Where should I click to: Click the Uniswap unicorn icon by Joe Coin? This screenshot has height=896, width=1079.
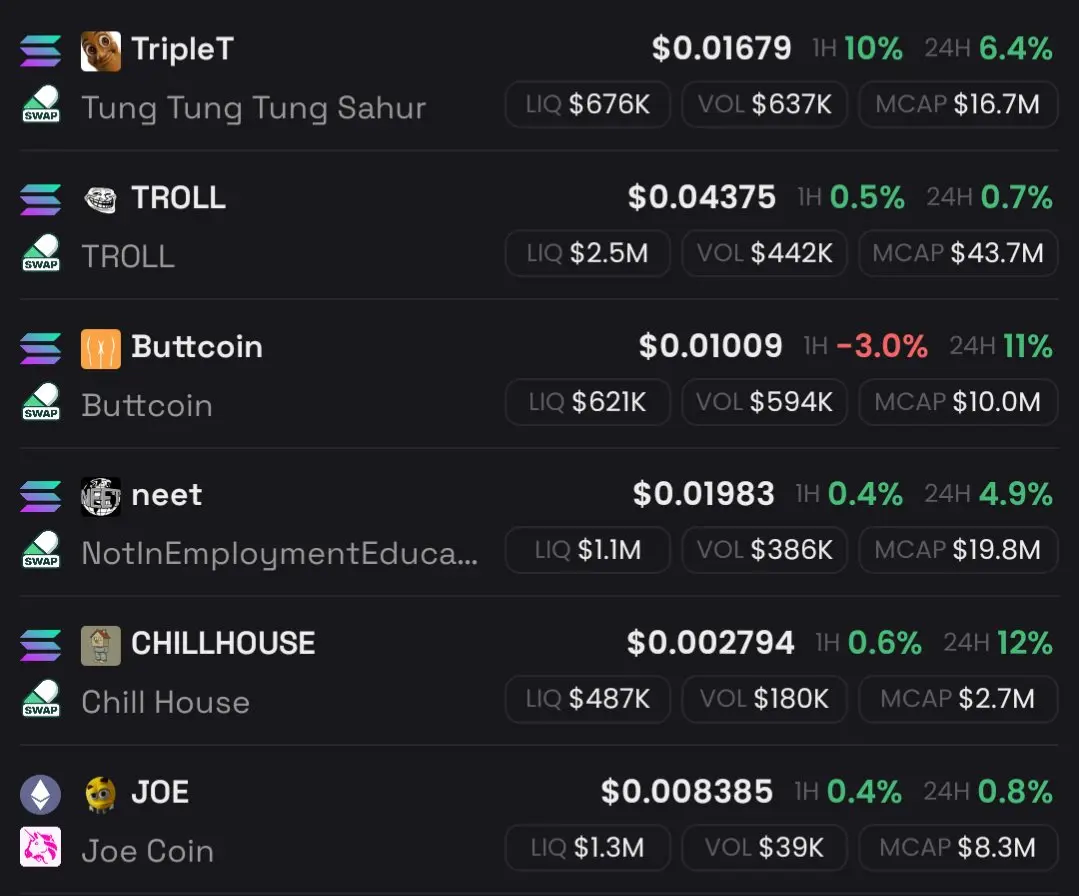point(41,847)
